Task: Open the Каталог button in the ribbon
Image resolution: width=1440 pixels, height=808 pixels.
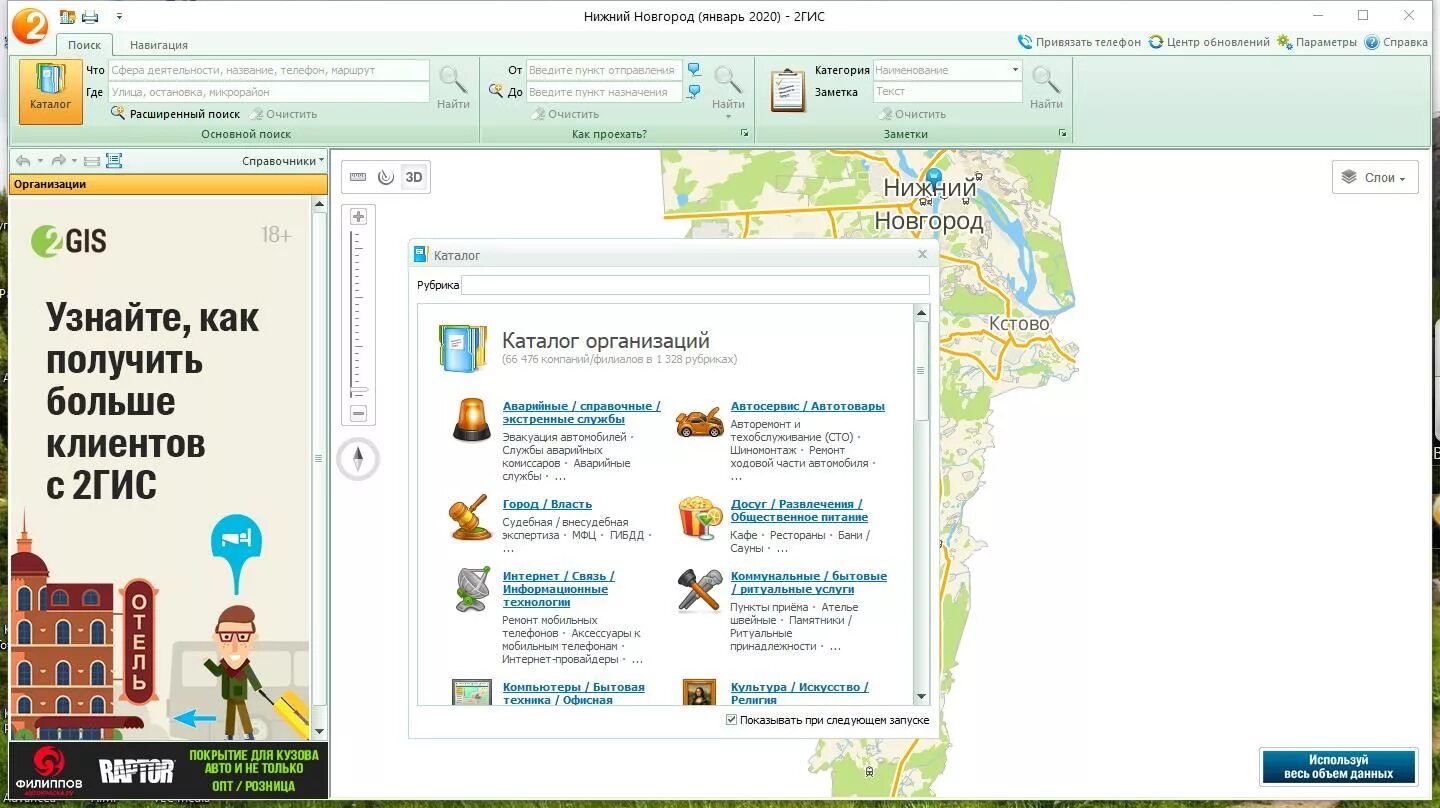Action: pyautogui.click(x=50, y=91)
